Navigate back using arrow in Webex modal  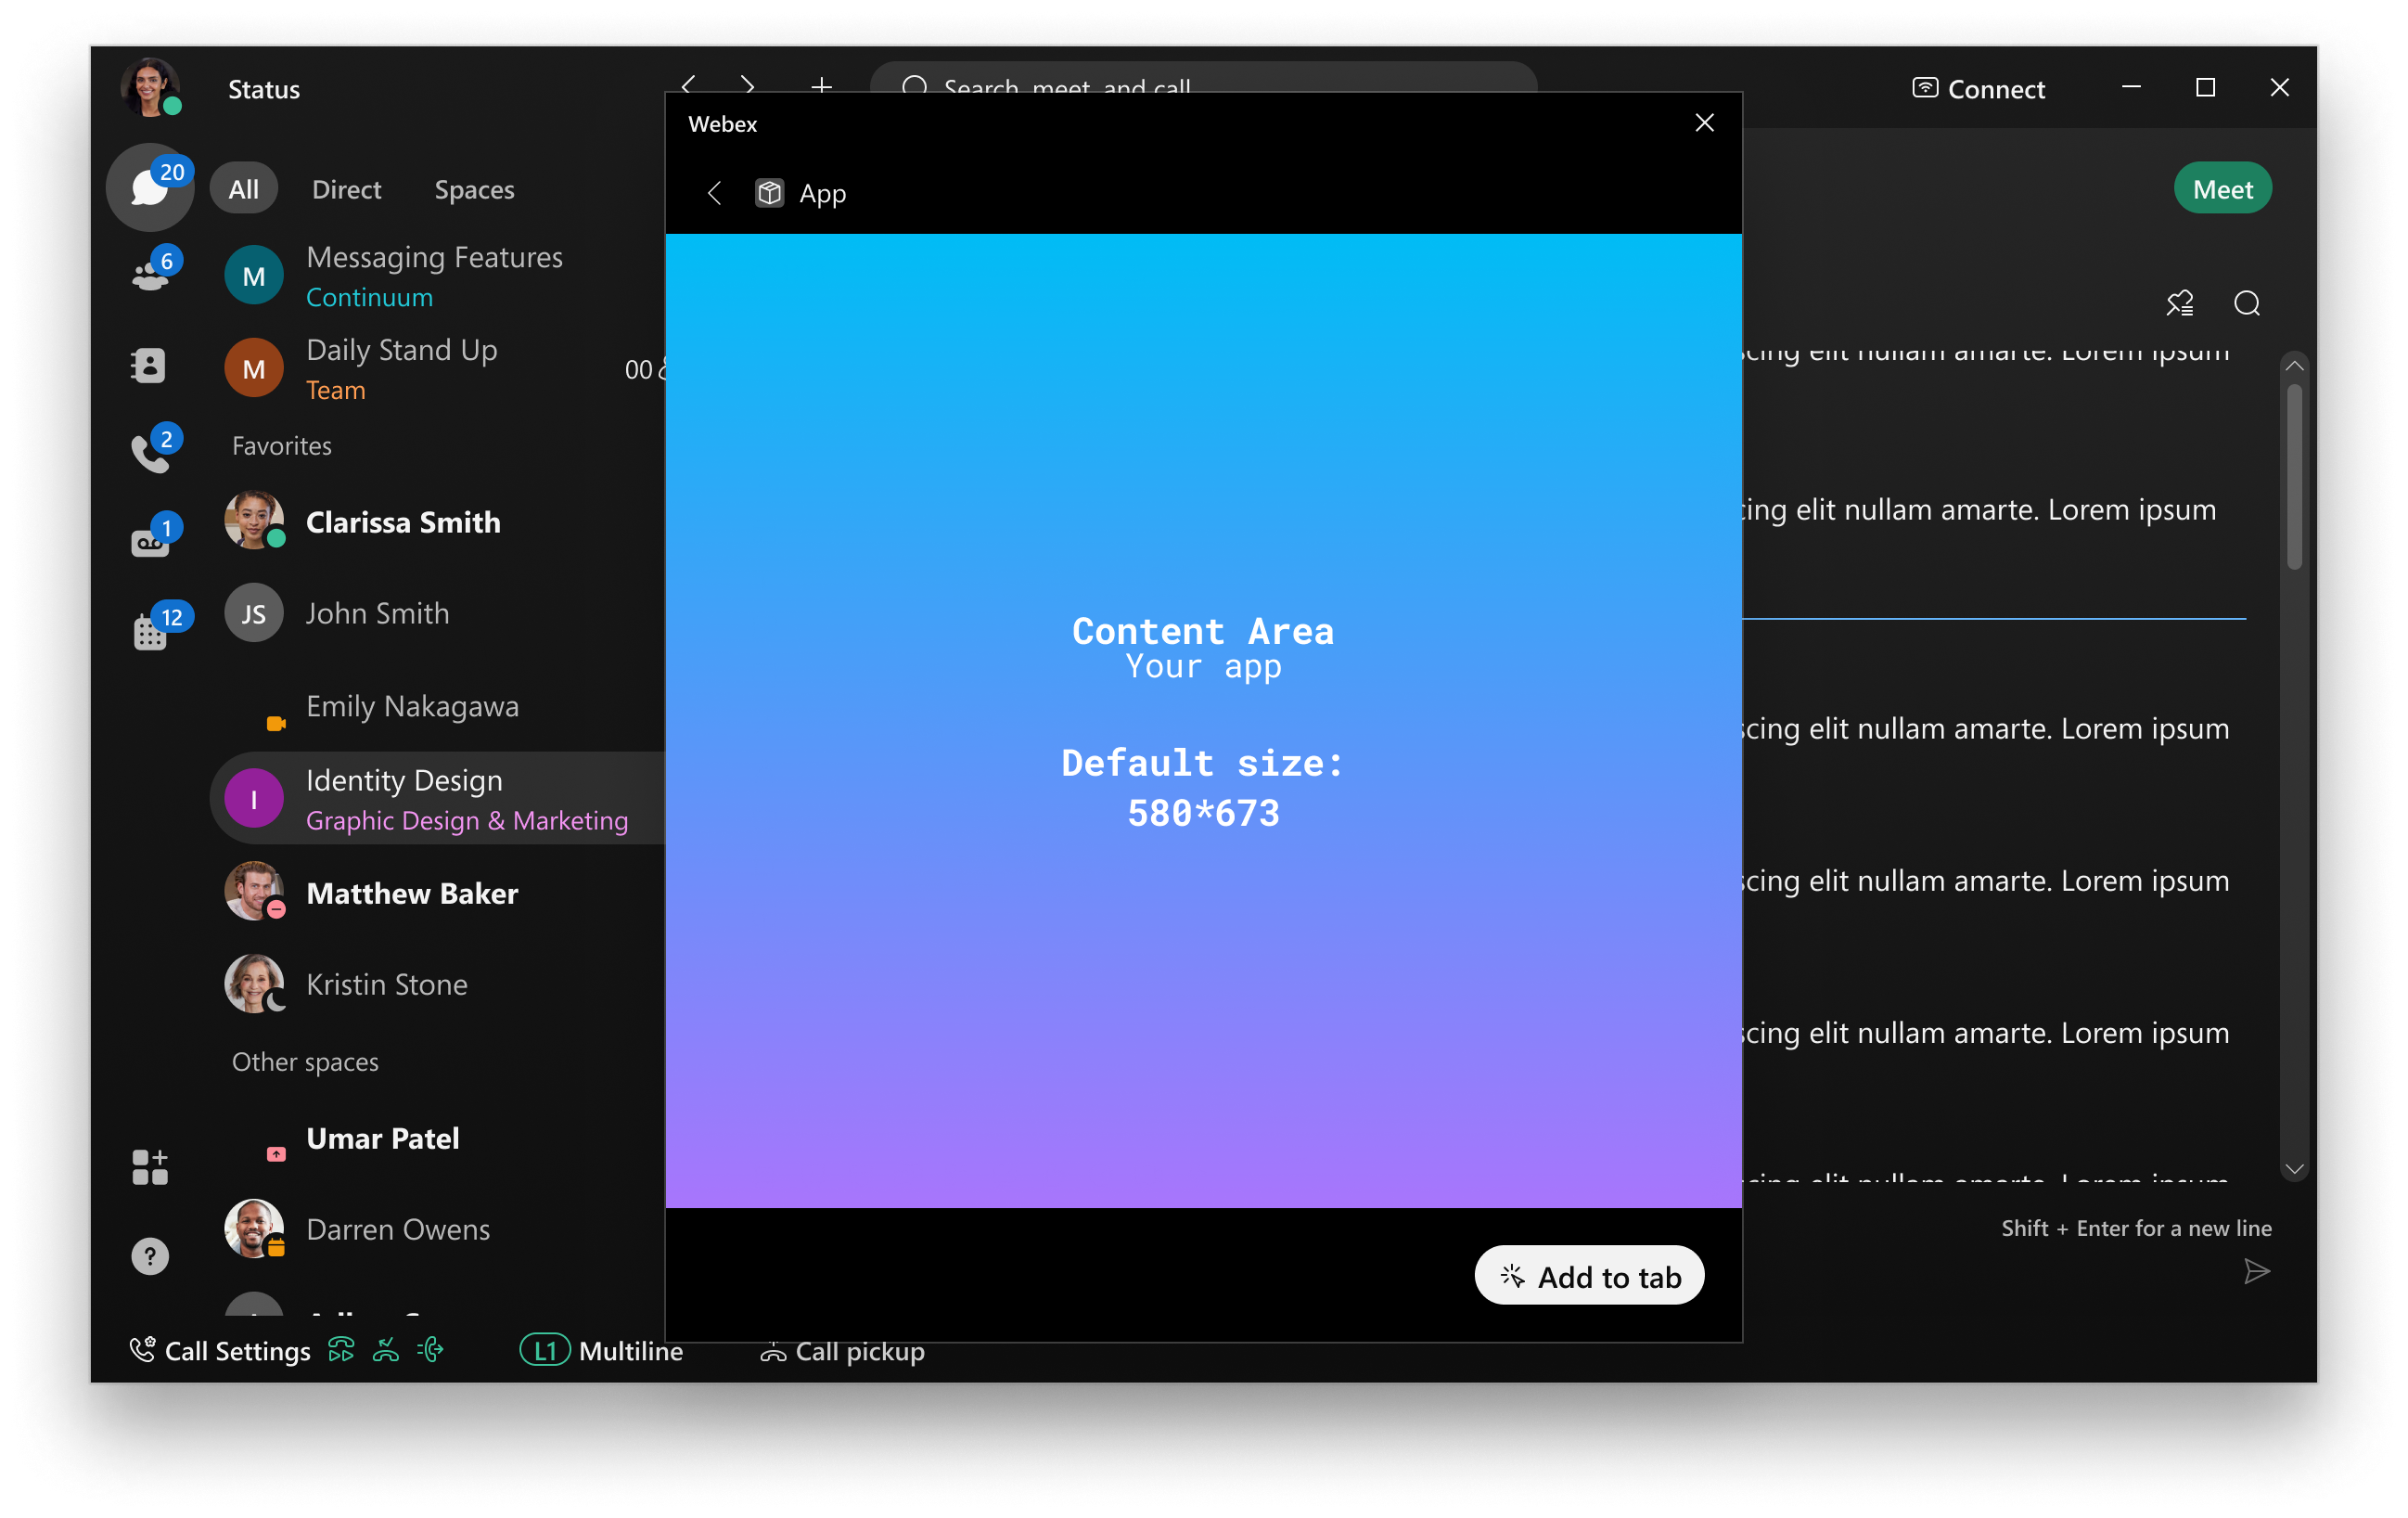[713, 194]
